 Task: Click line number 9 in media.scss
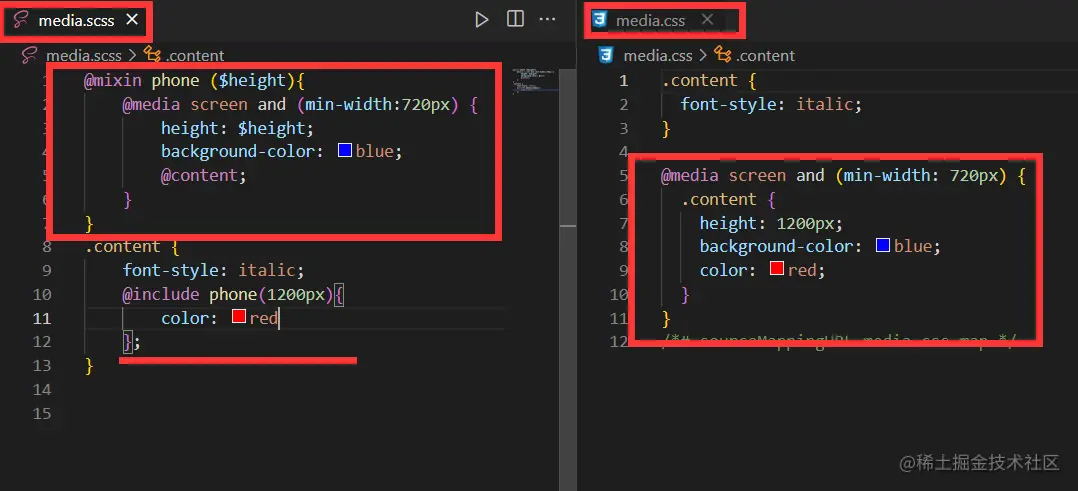46,270
